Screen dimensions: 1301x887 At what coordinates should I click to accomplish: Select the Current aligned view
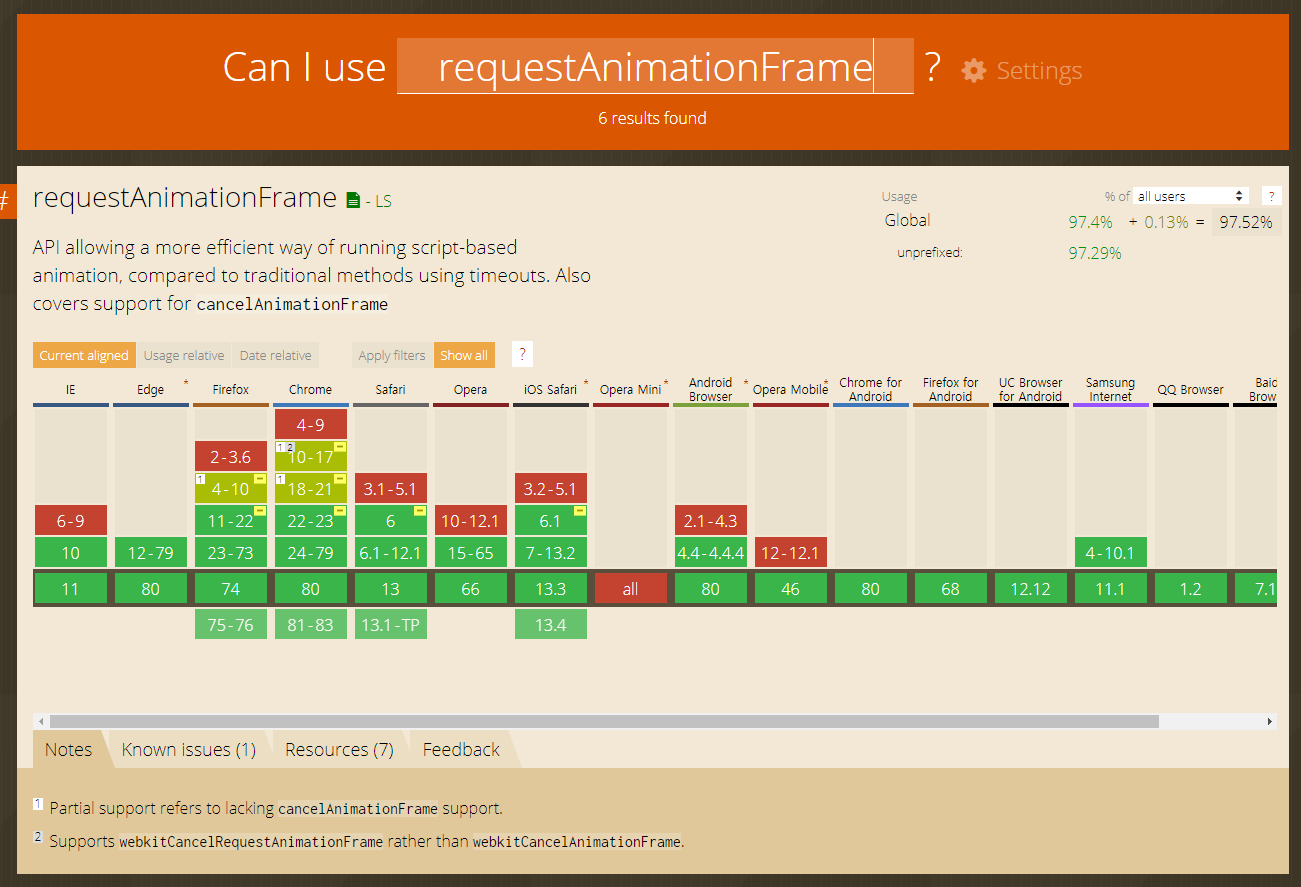pyautogui.click(x=84, y=355)
